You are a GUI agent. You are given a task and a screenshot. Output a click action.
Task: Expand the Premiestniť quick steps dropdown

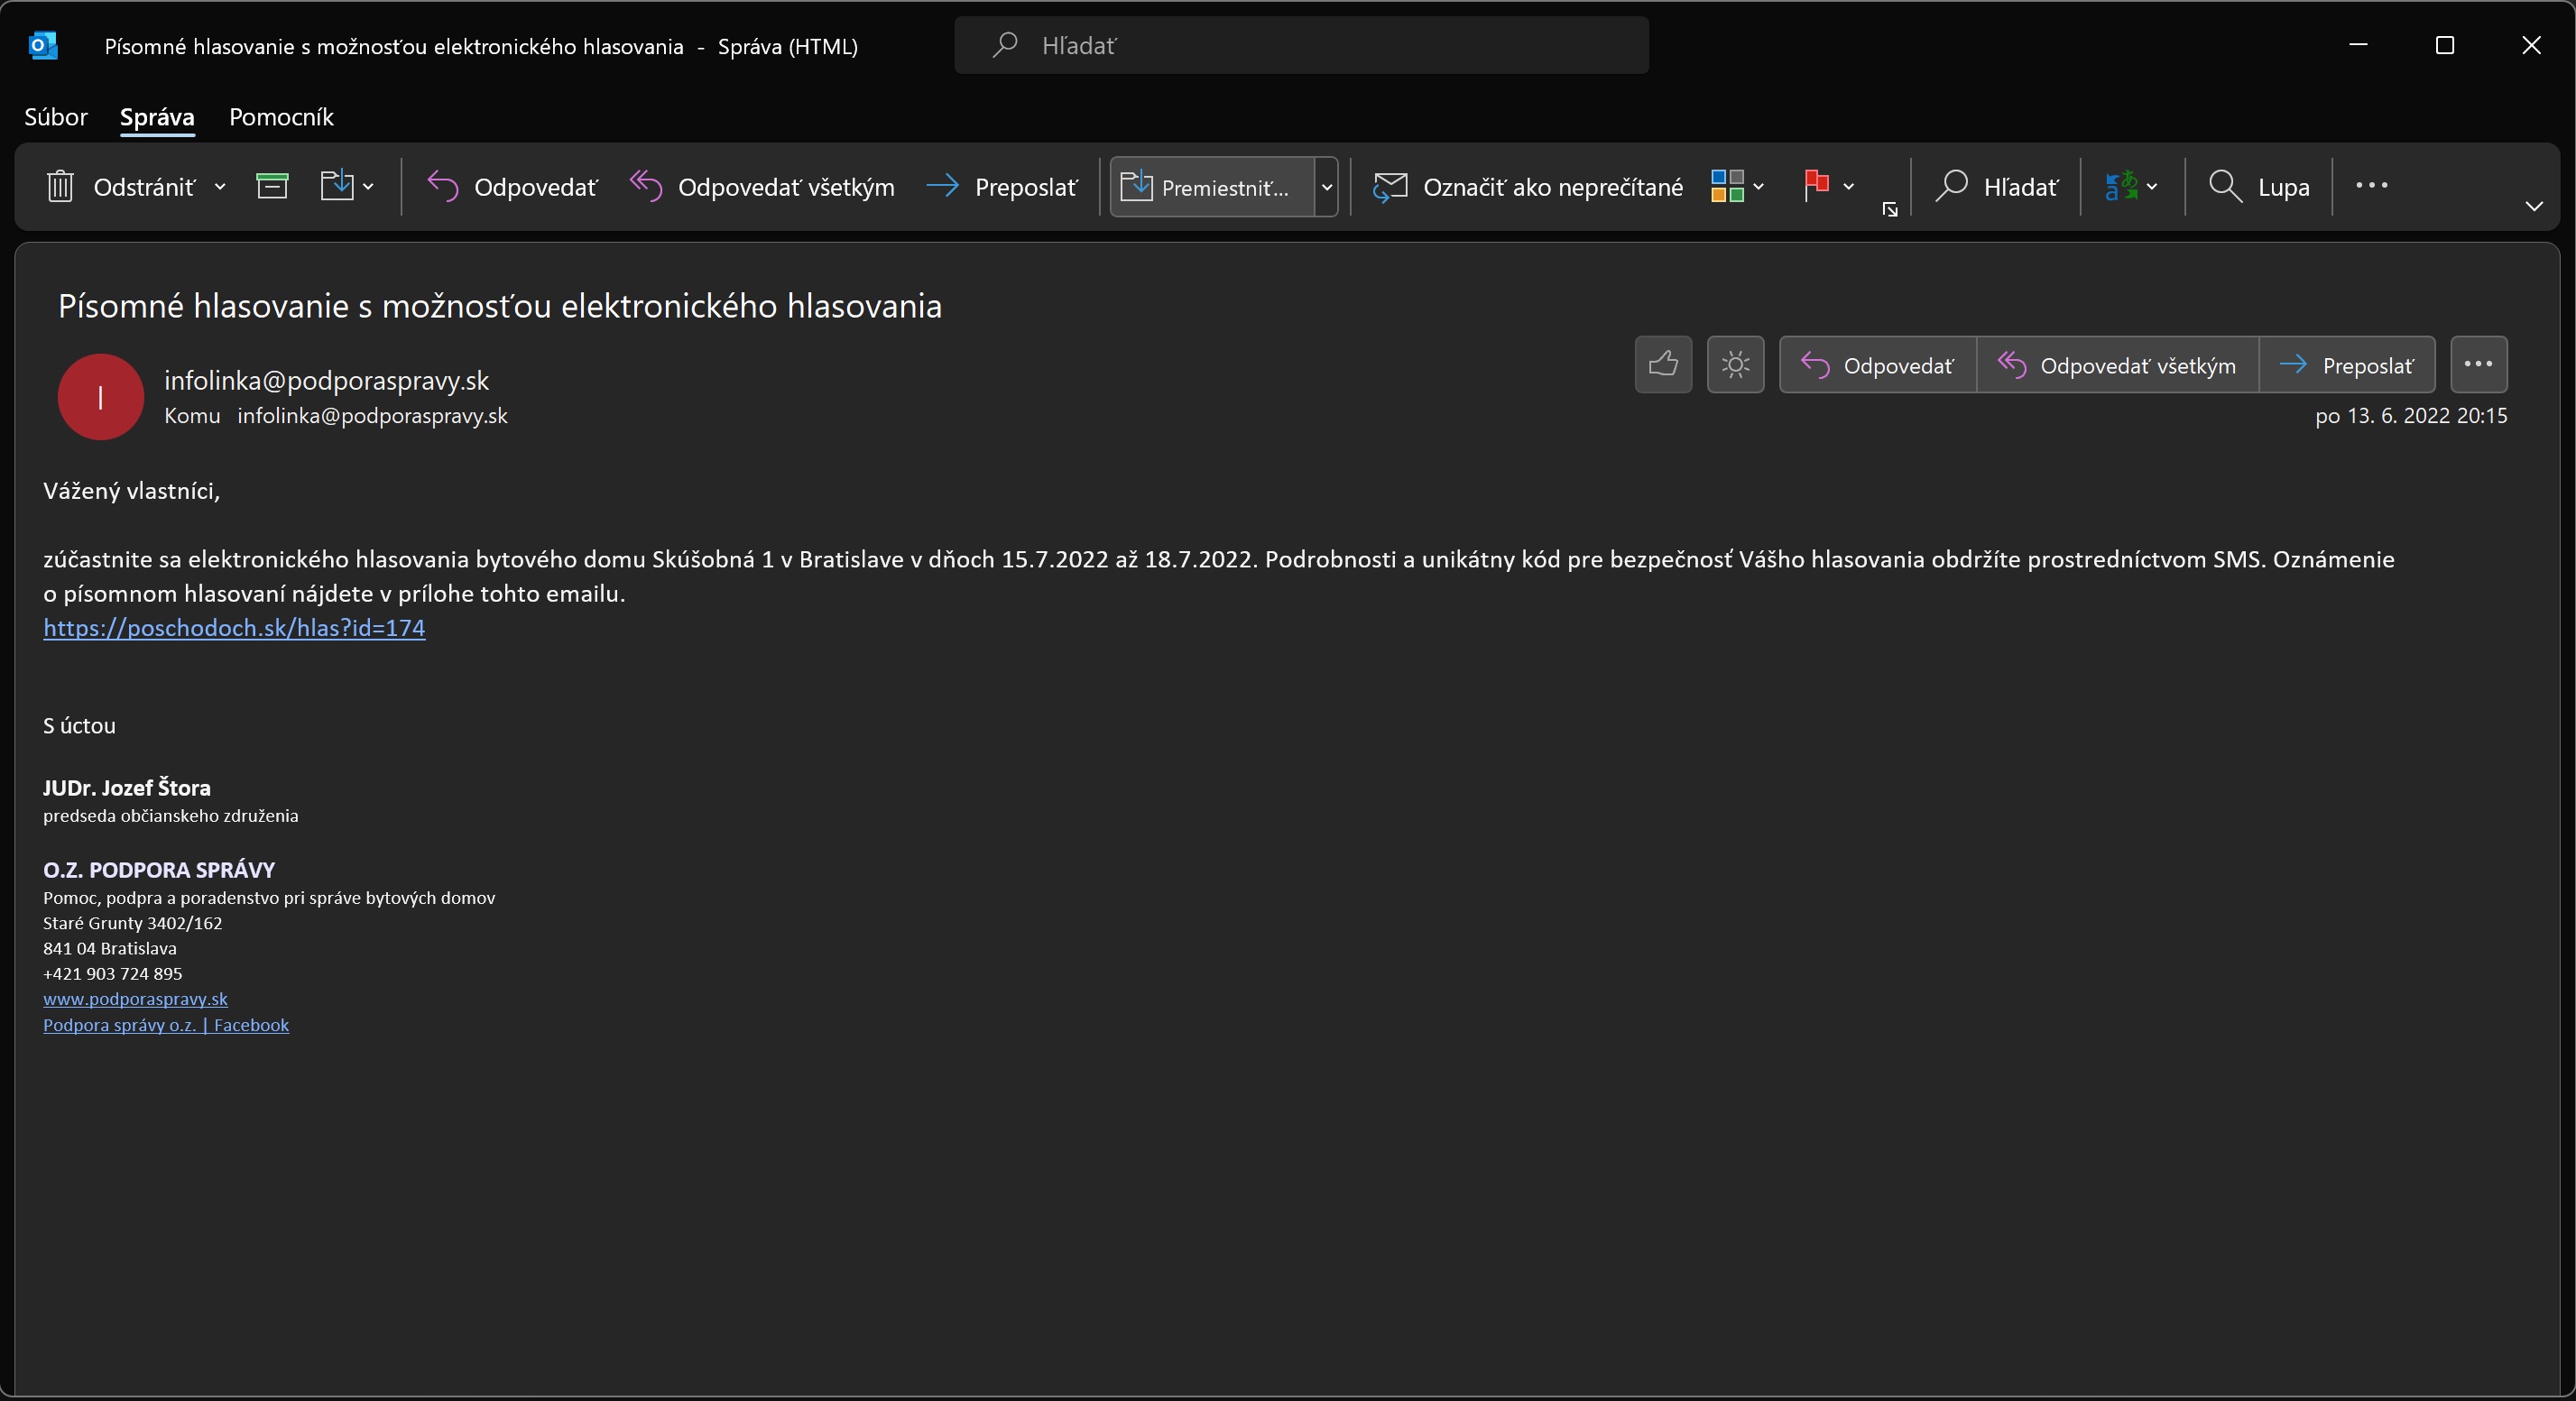1327,187
